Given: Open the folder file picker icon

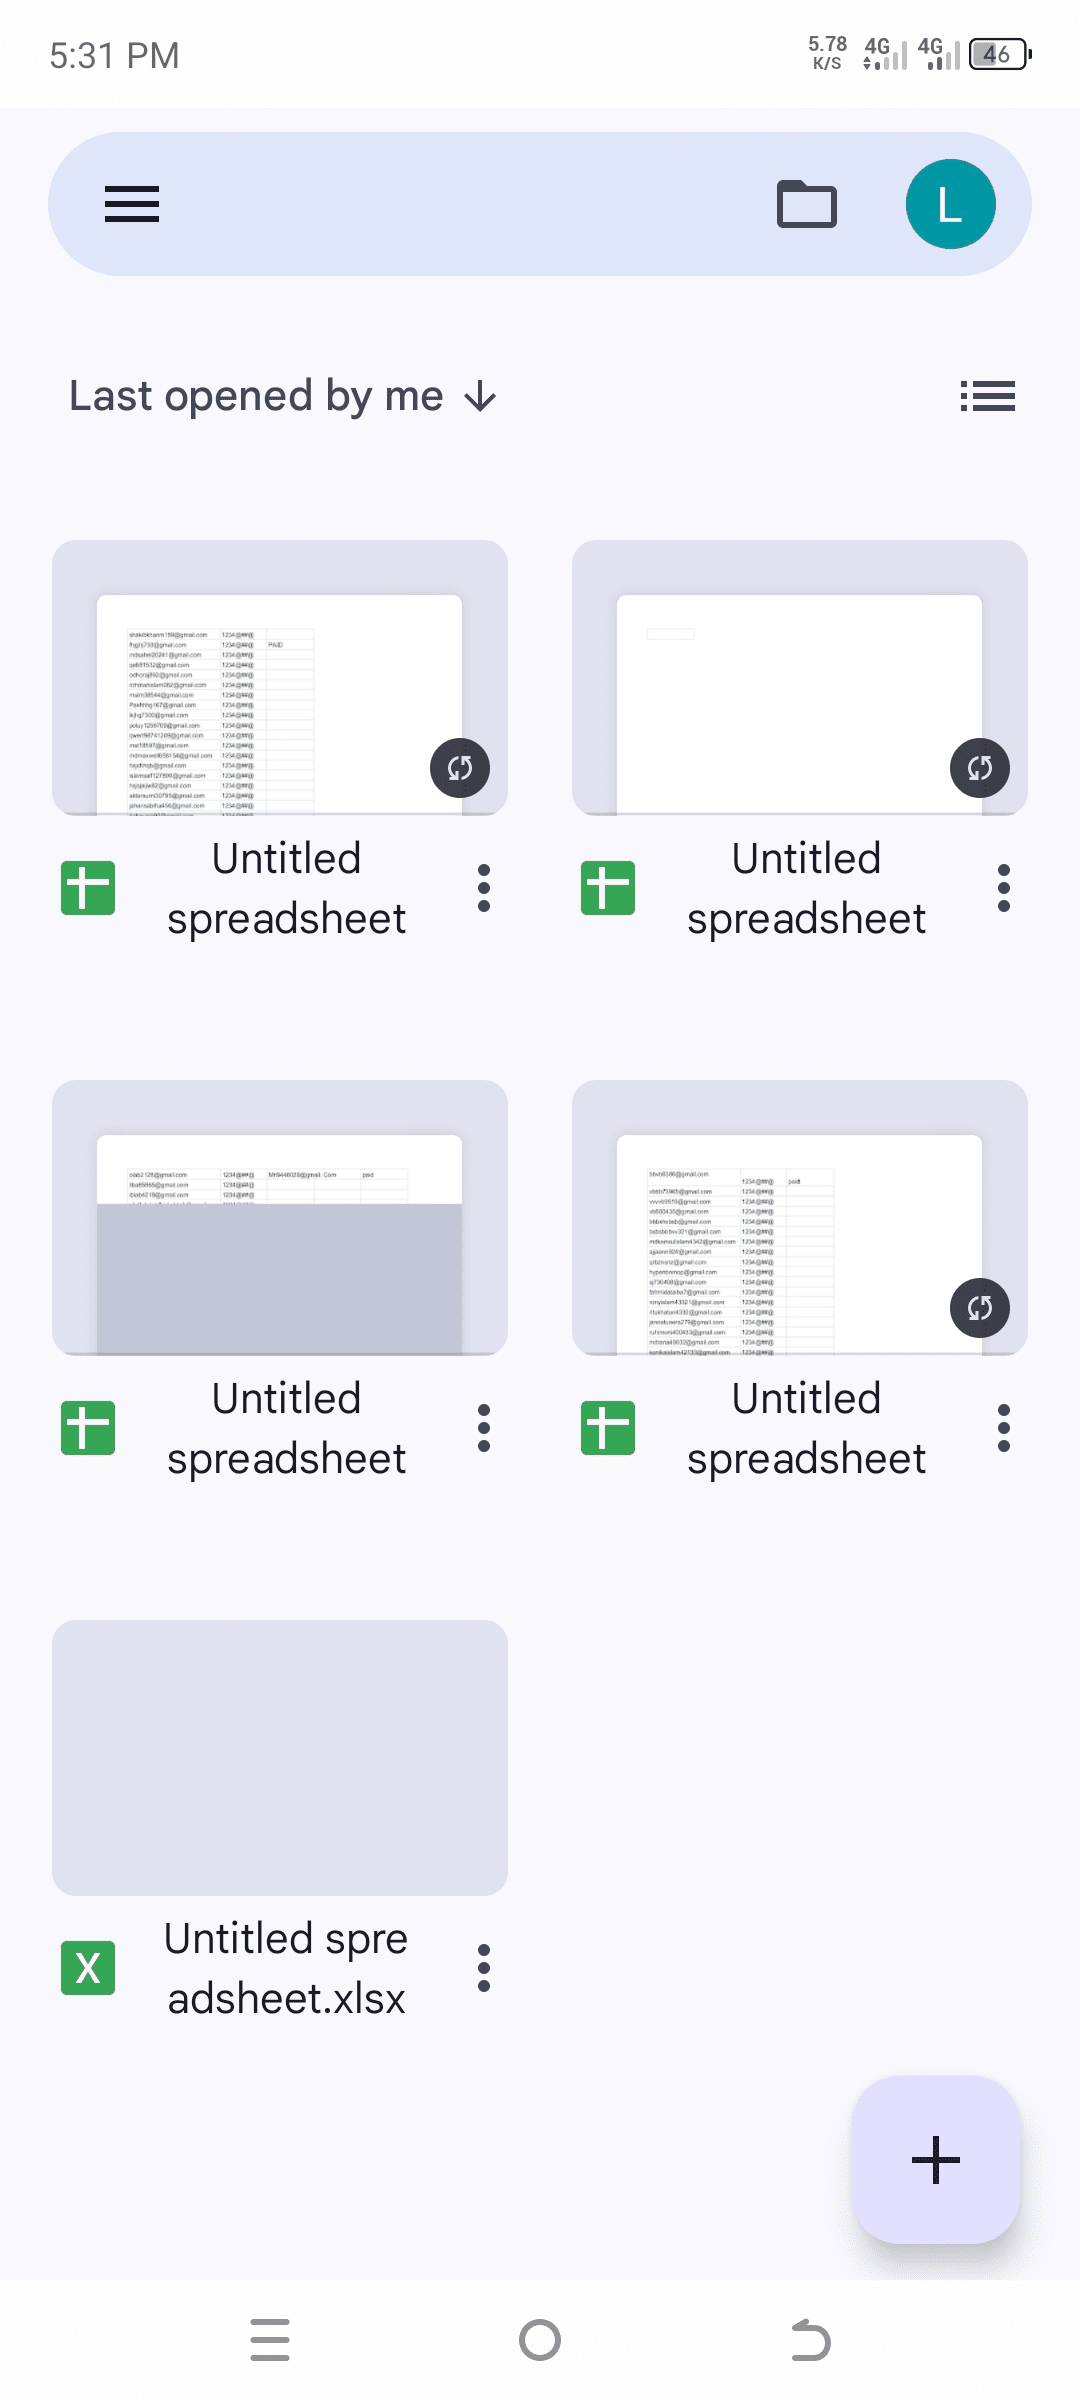Looking at the screenshot, I should coord(807,204).
